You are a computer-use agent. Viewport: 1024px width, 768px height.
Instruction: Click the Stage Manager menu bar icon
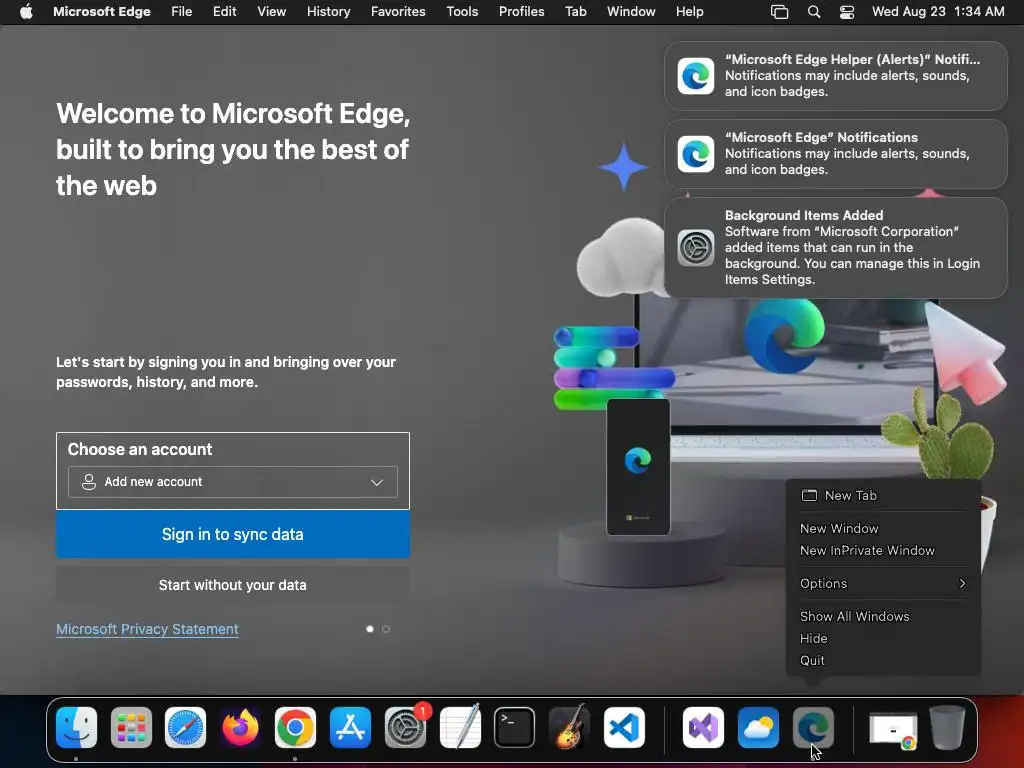[780, 12]
